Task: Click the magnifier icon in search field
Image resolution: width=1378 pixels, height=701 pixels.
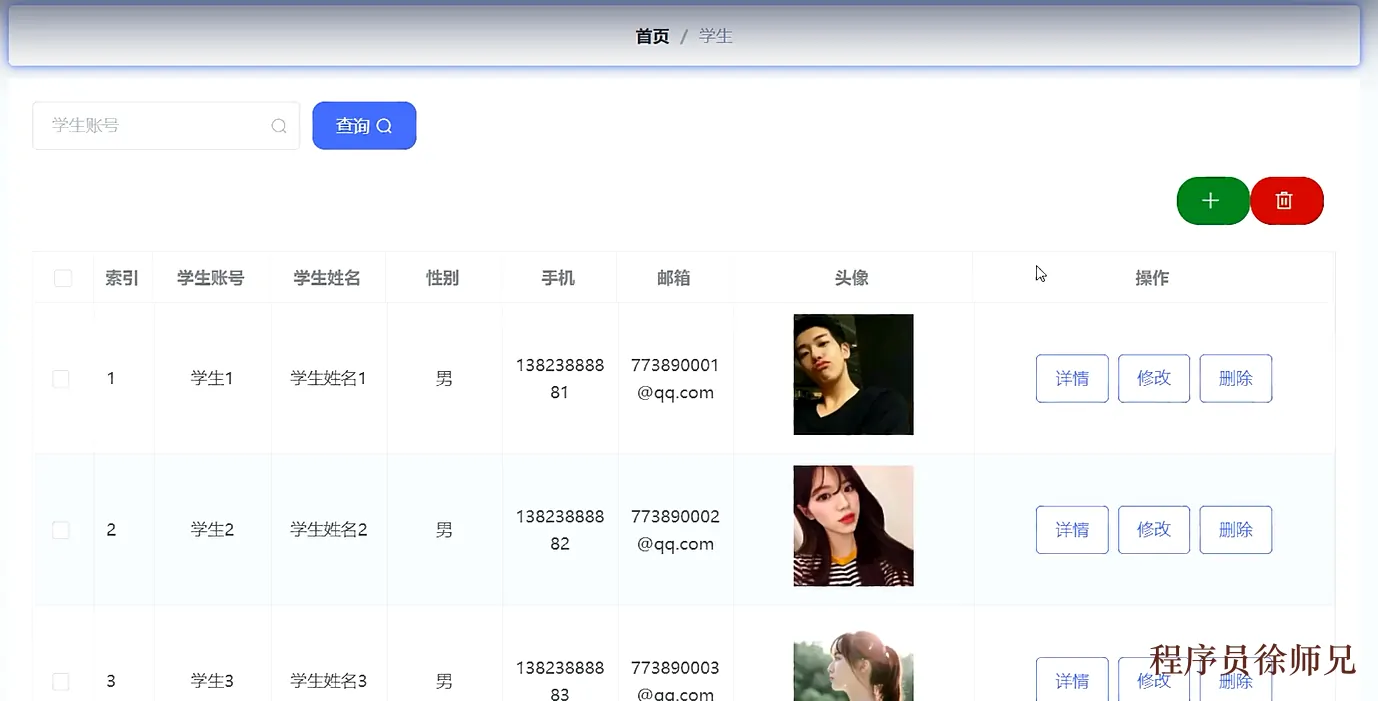Action: [279, 126]
